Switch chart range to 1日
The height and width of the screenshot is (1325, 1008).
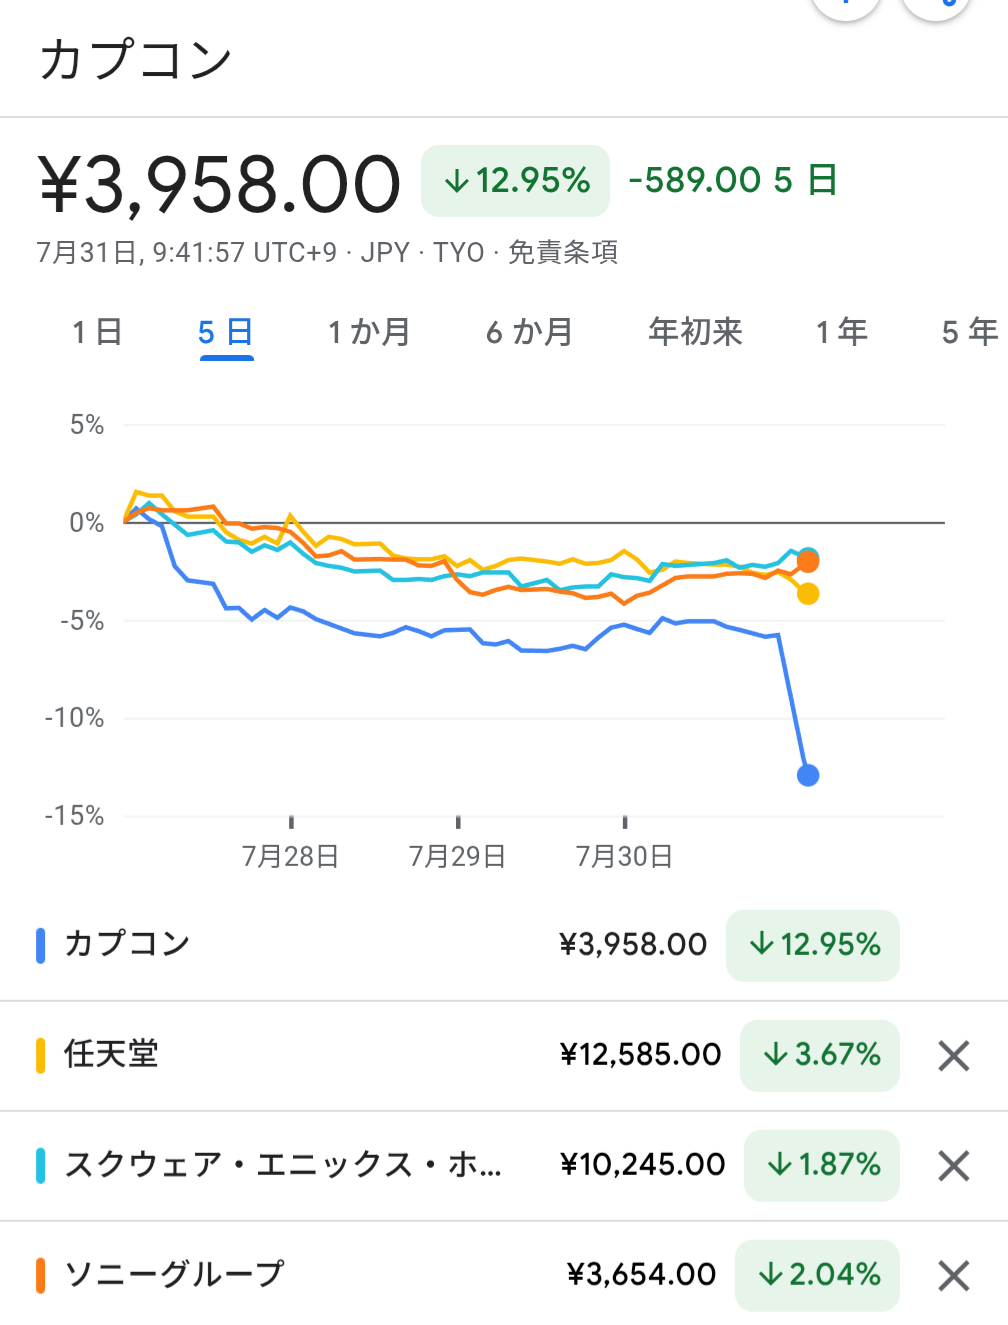(x=97, y=332)
